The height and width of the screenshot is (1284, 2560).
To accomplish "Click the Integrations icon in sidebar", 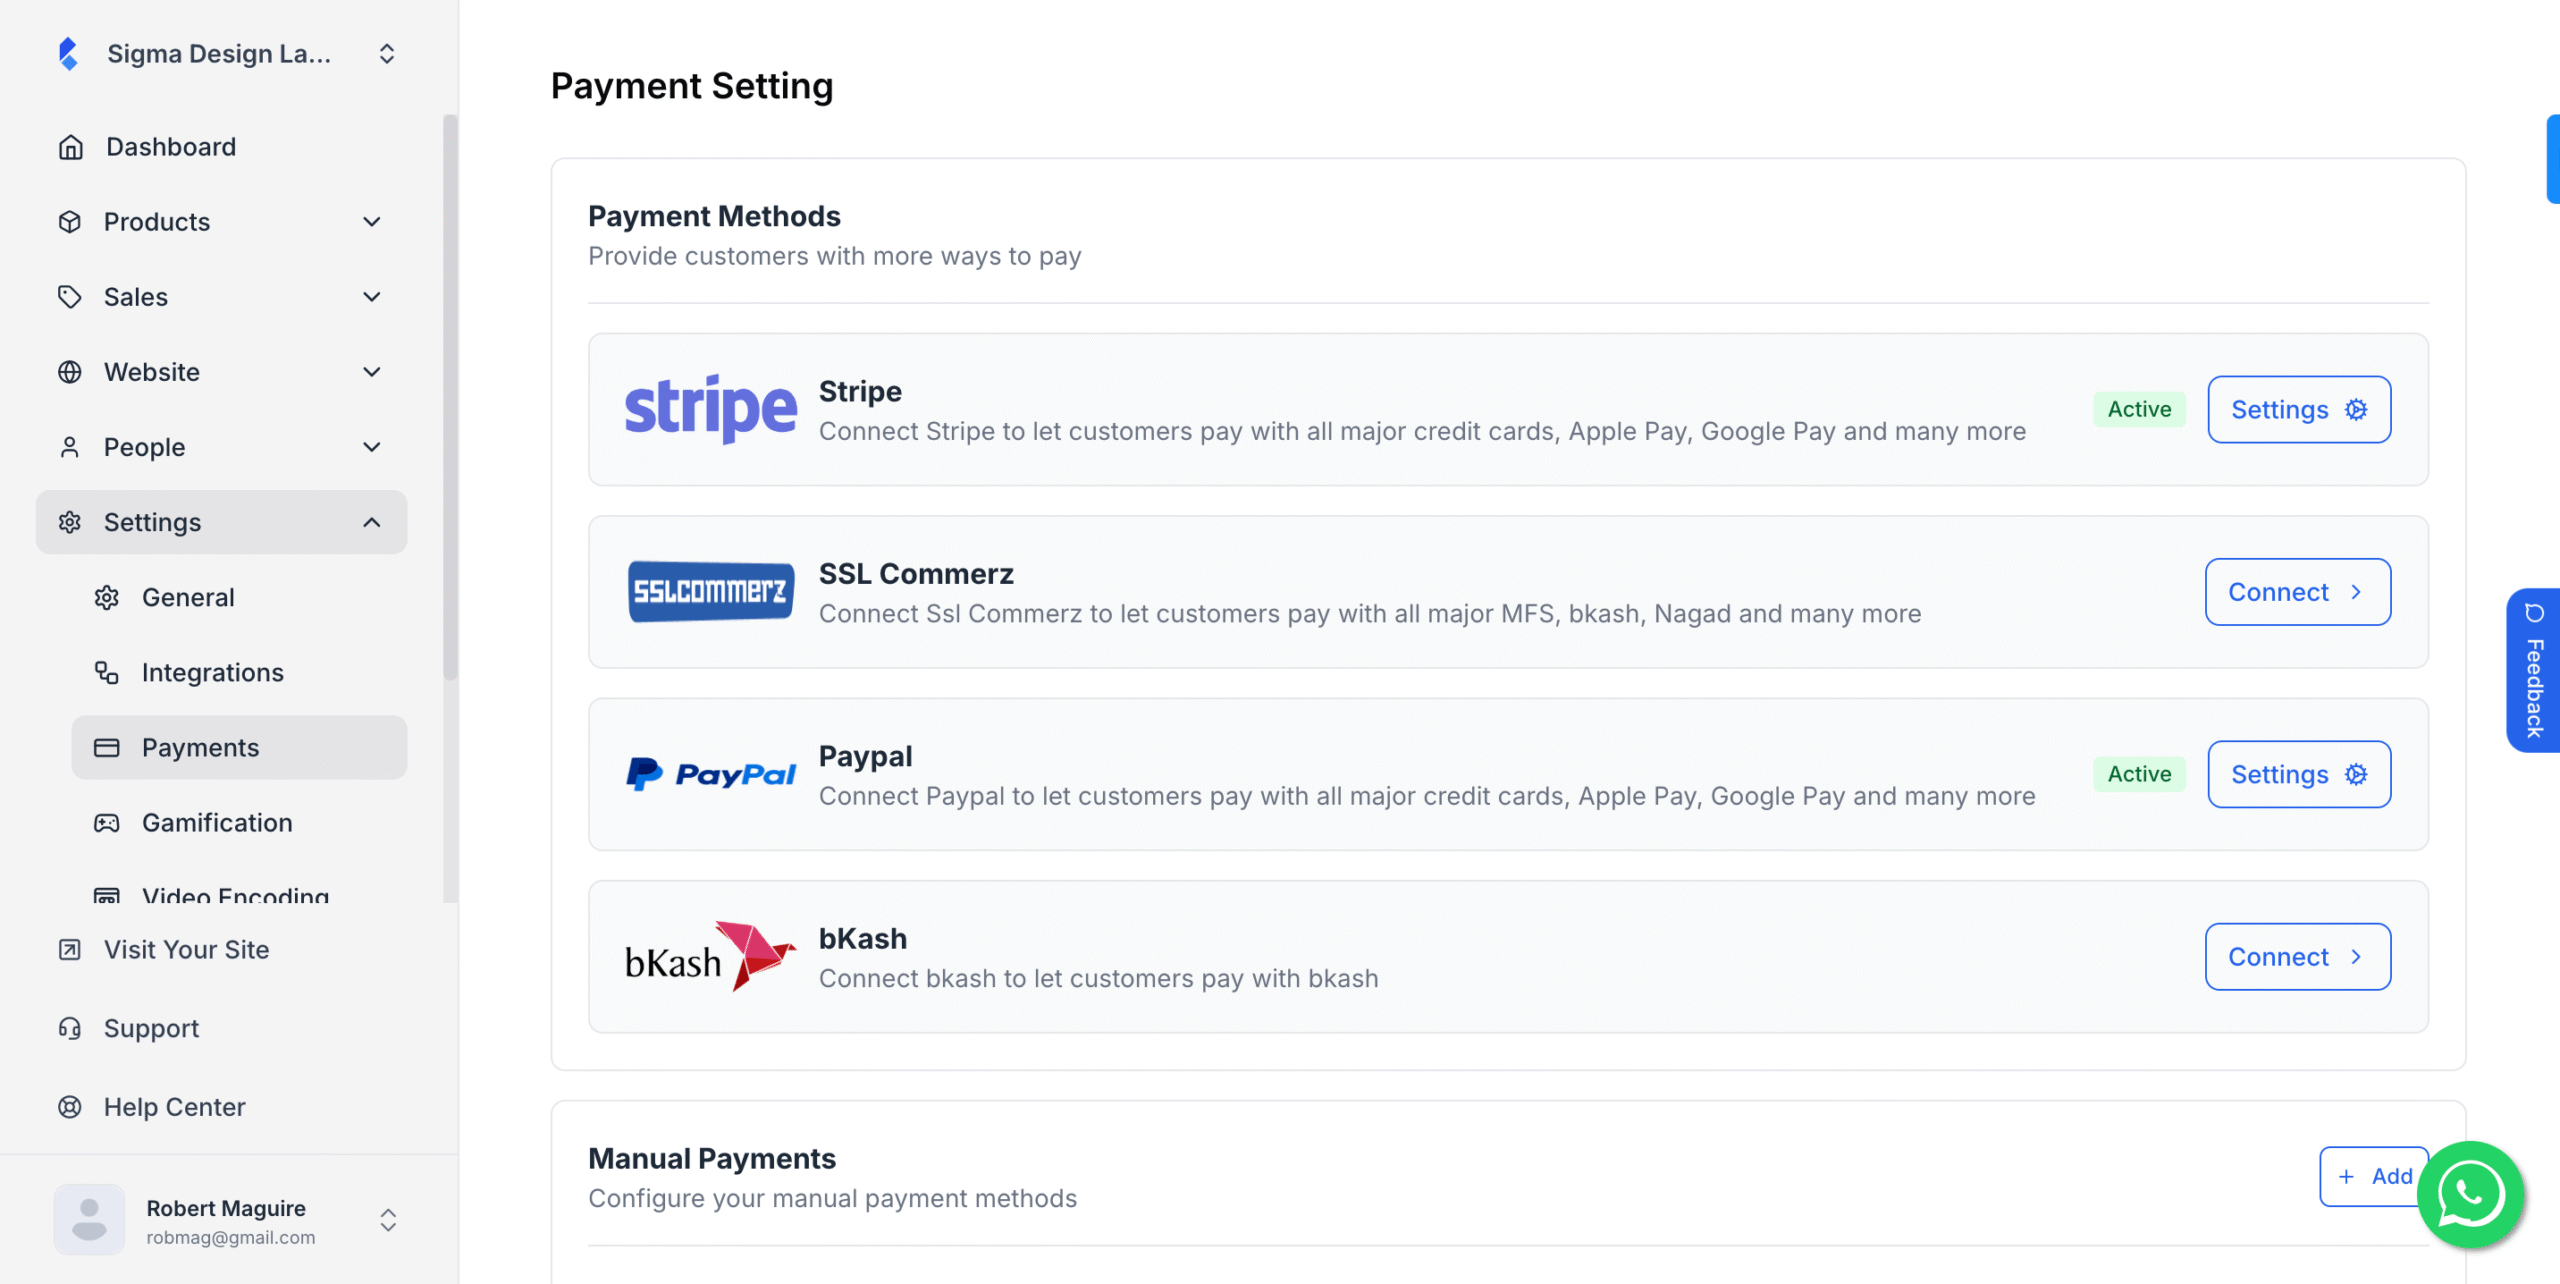I will tap(107, 672).
